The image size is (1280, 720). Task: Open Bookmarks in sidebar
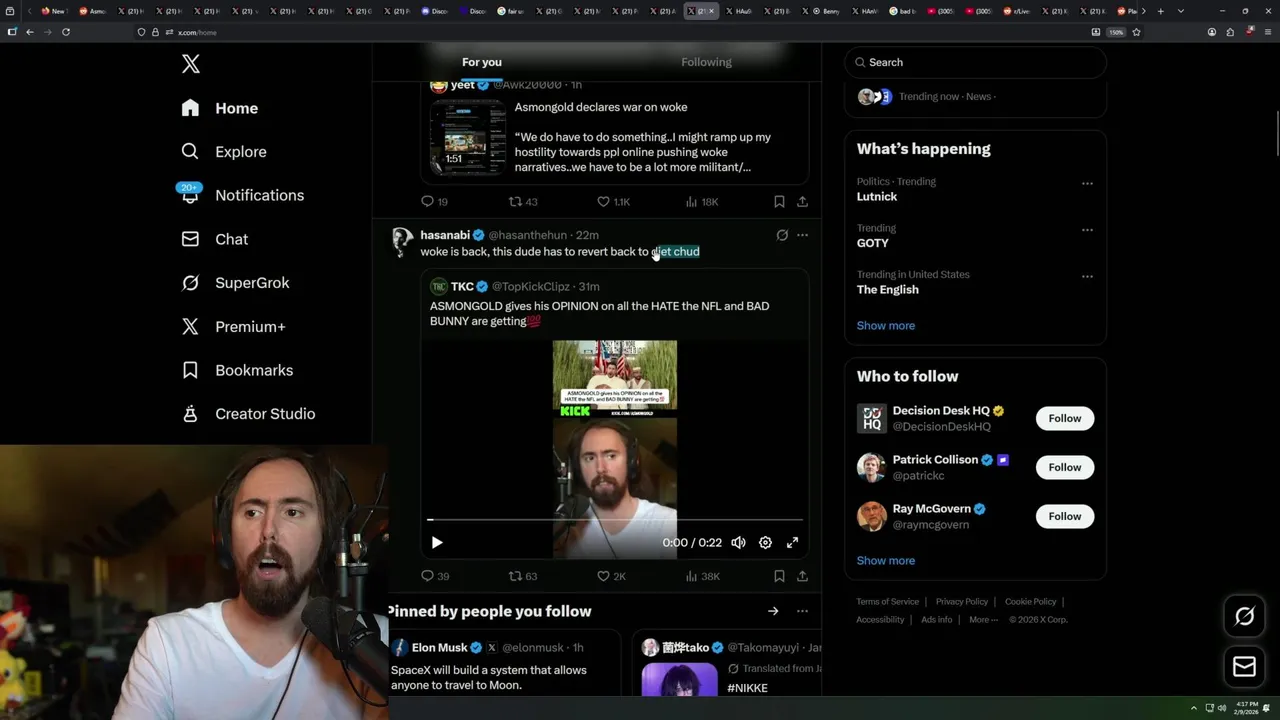[x=237, y=370]
